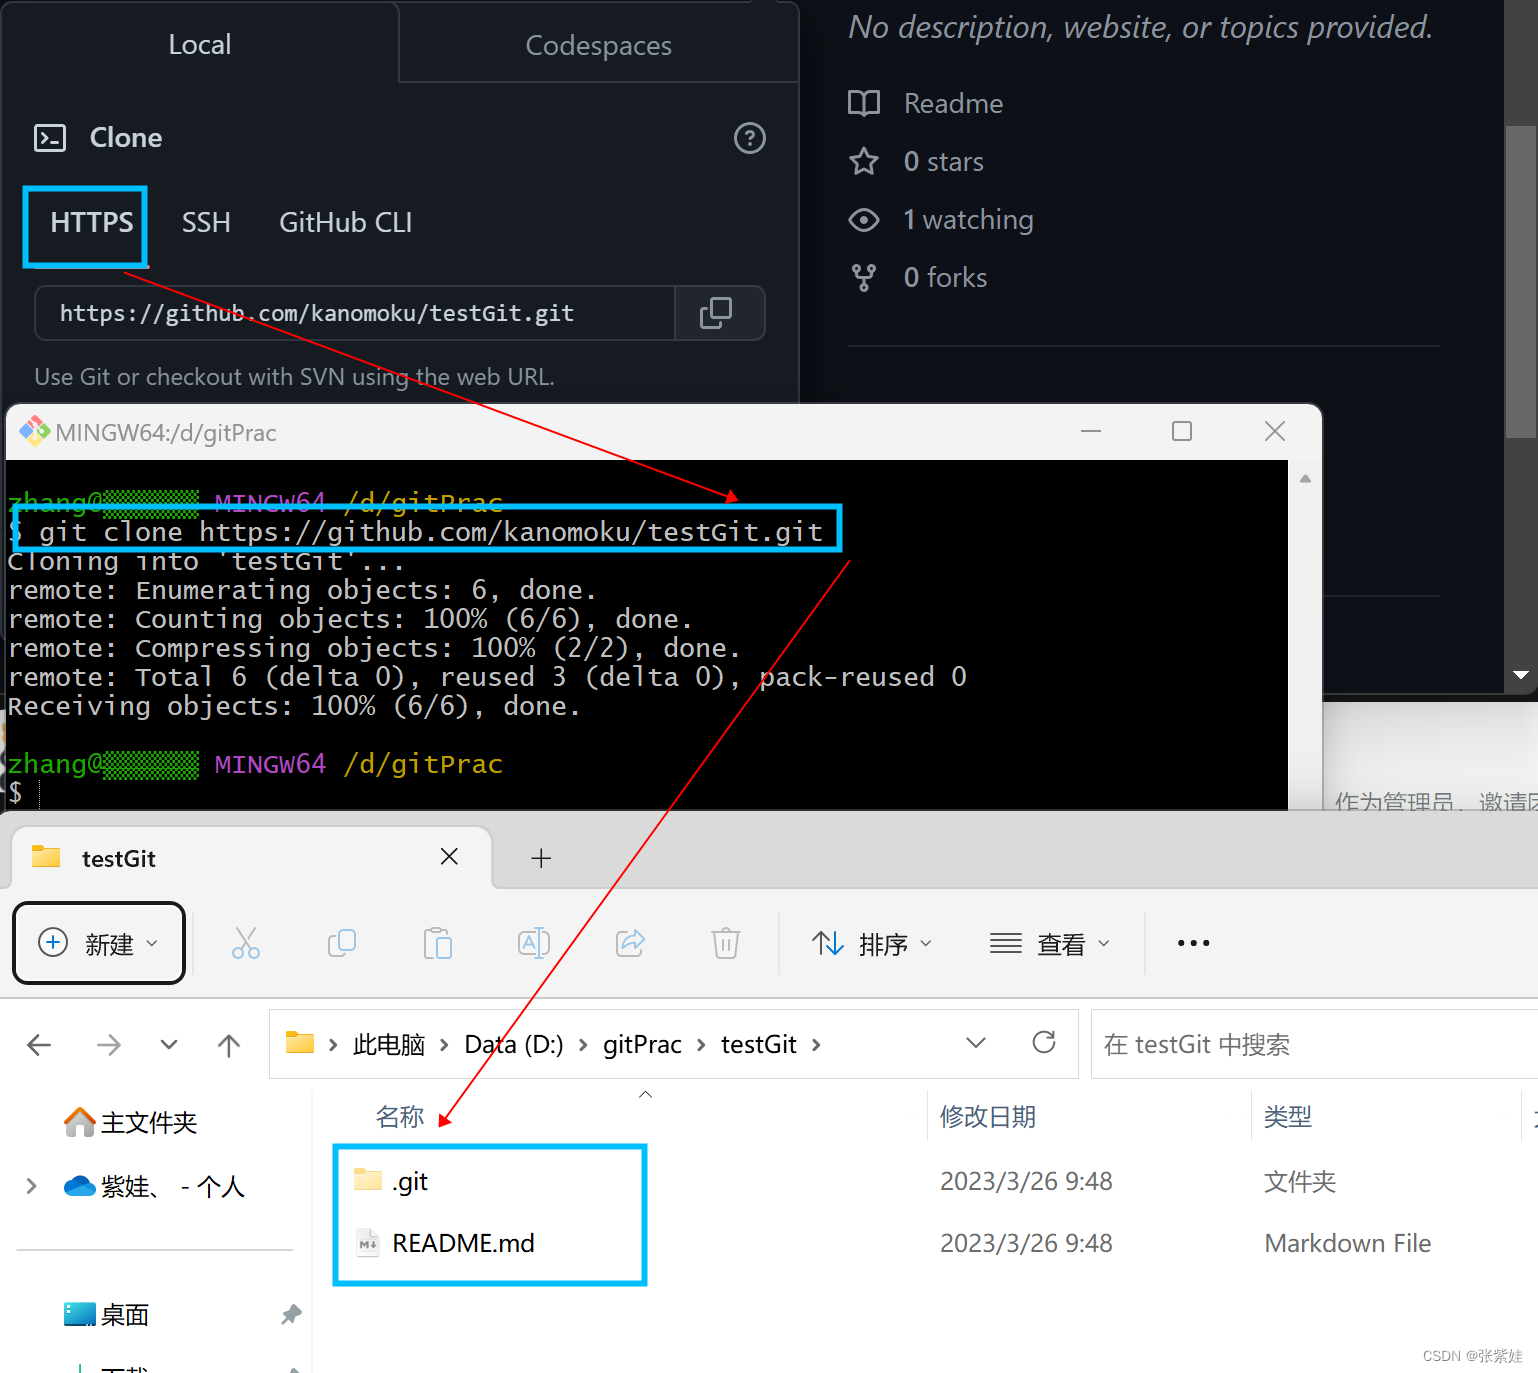Switch to the Local tab

point(200,45)
